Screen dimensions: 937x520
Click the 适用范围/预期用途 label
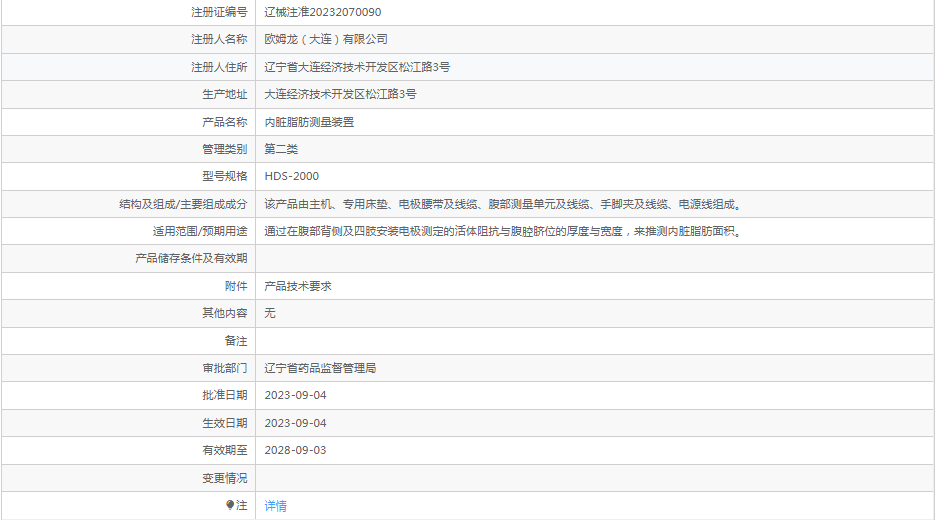click(200, 231)
